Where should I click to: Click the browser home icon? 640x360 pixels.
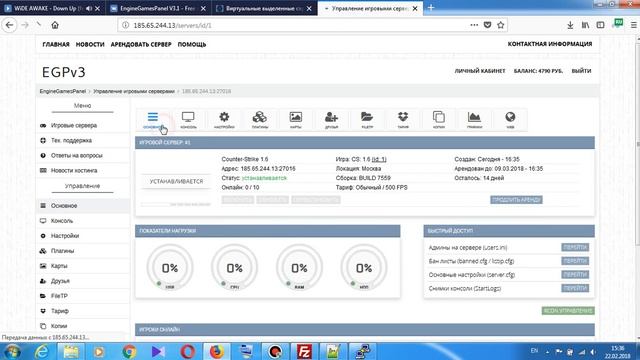(55, 25)
